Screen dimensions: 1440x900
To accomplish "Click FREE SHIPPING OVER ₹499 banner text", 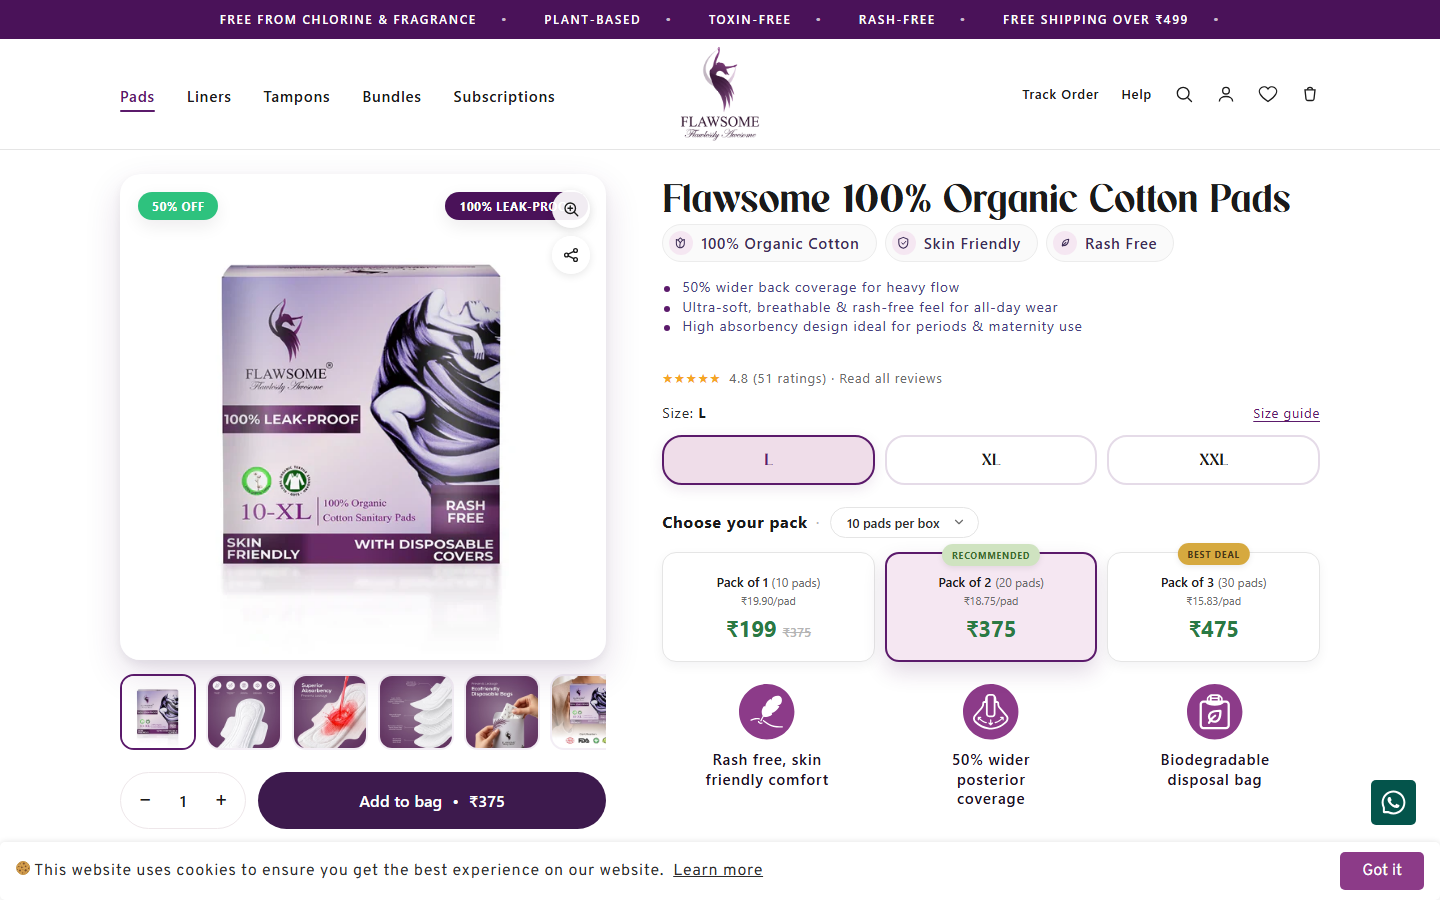I will [1095, 19].
